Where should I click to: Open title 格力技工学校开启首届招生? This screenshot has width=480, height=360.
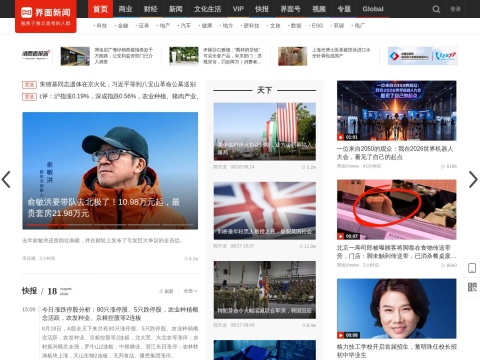tap(396, 351)
